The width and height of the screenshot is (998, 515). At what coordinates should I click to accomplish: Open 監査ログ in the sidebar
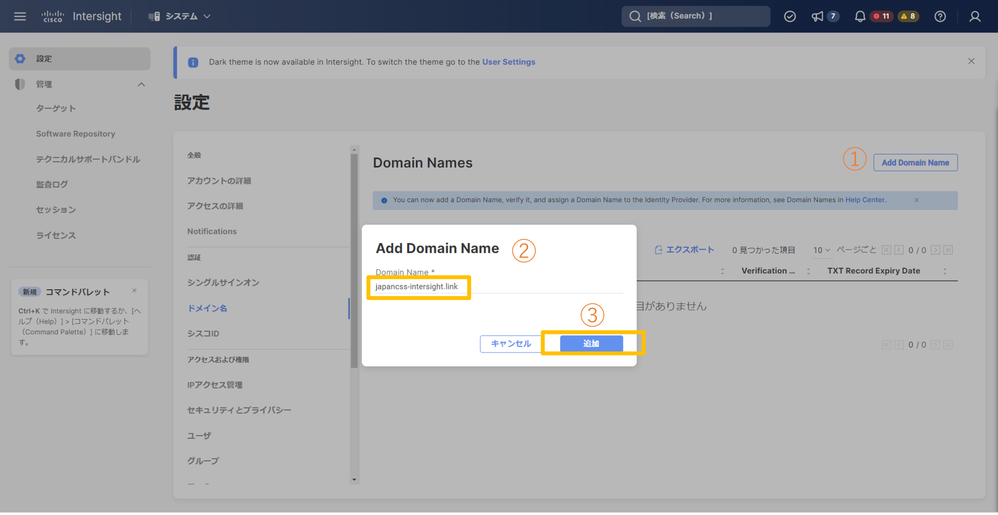(52, 184)
